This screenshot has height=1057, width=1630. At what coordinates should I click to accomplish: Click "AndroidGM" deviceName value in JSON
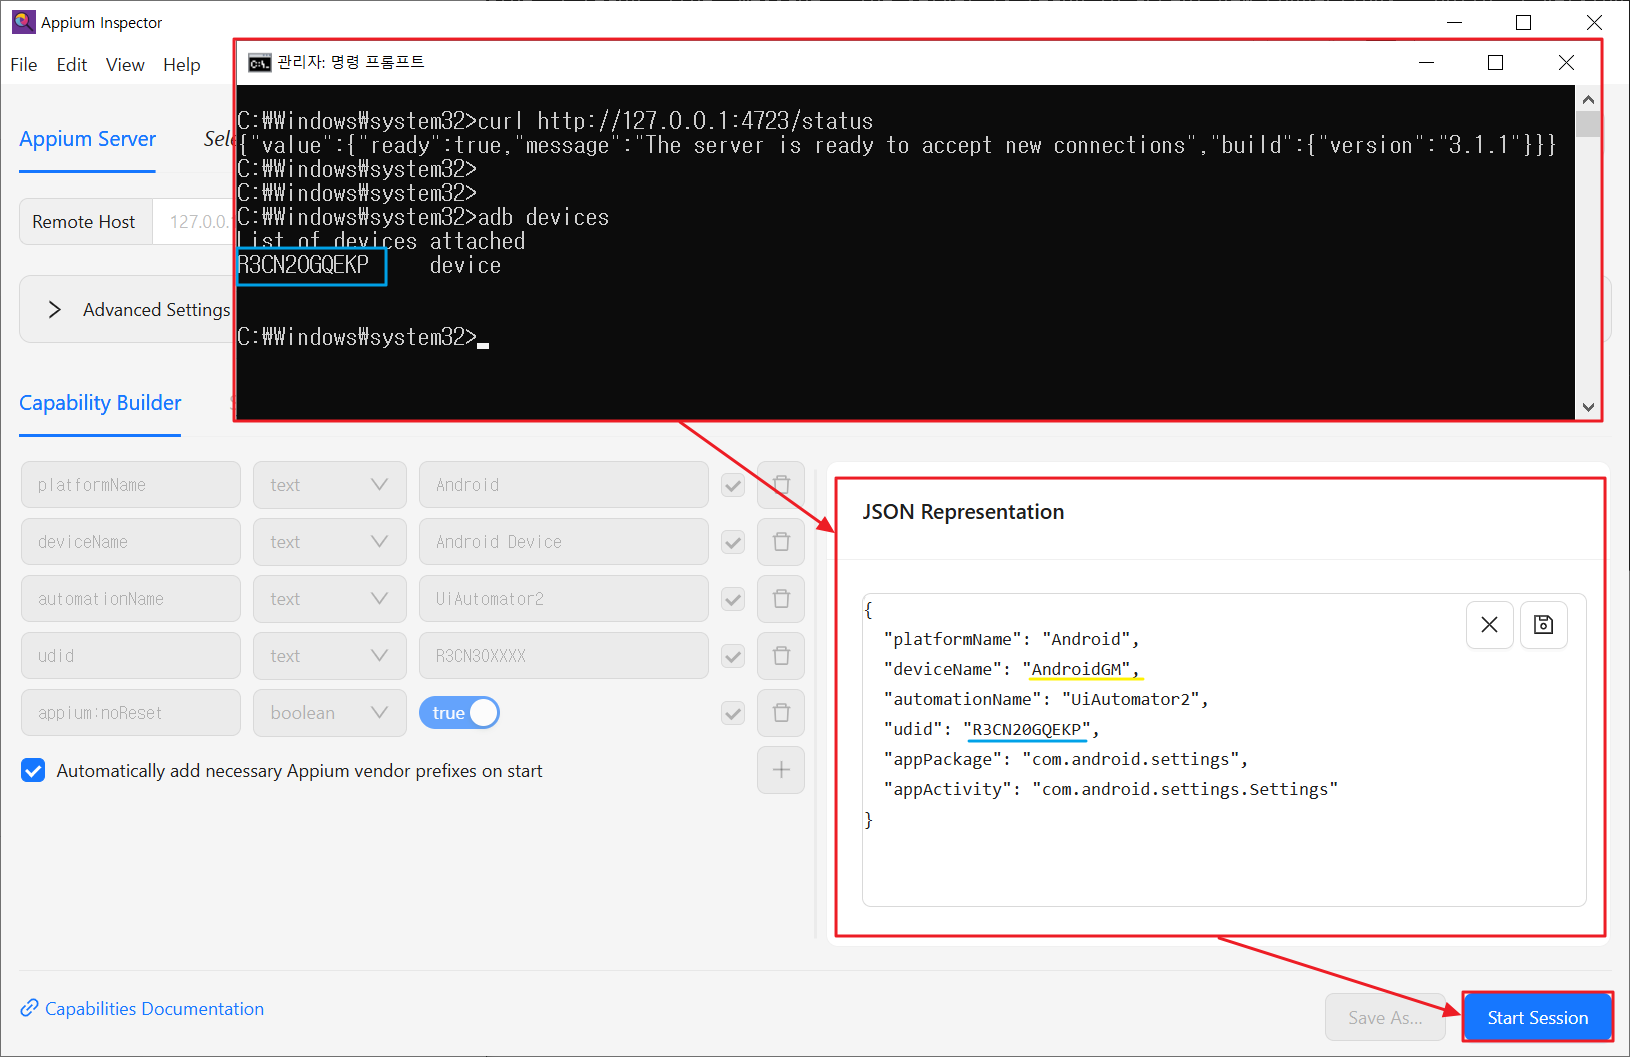click(x=1080, y=669)
